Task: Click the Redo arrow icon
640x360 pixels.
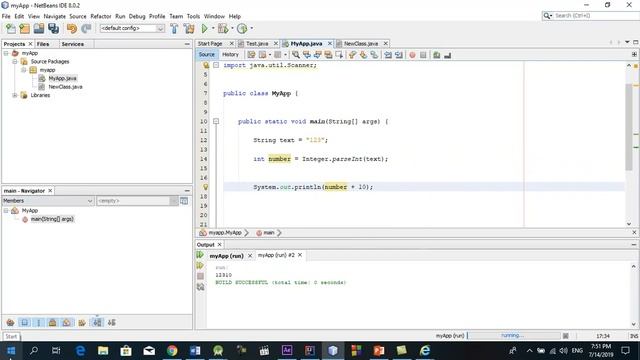Action: coord(86,28)
